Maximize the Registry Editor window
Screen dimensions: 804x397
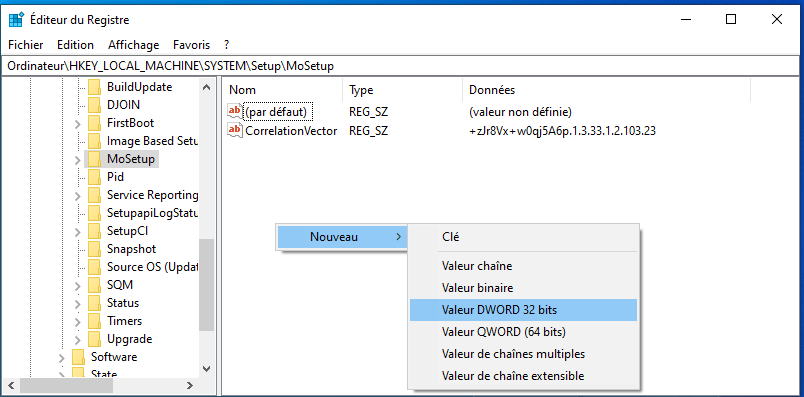(731, 19)
